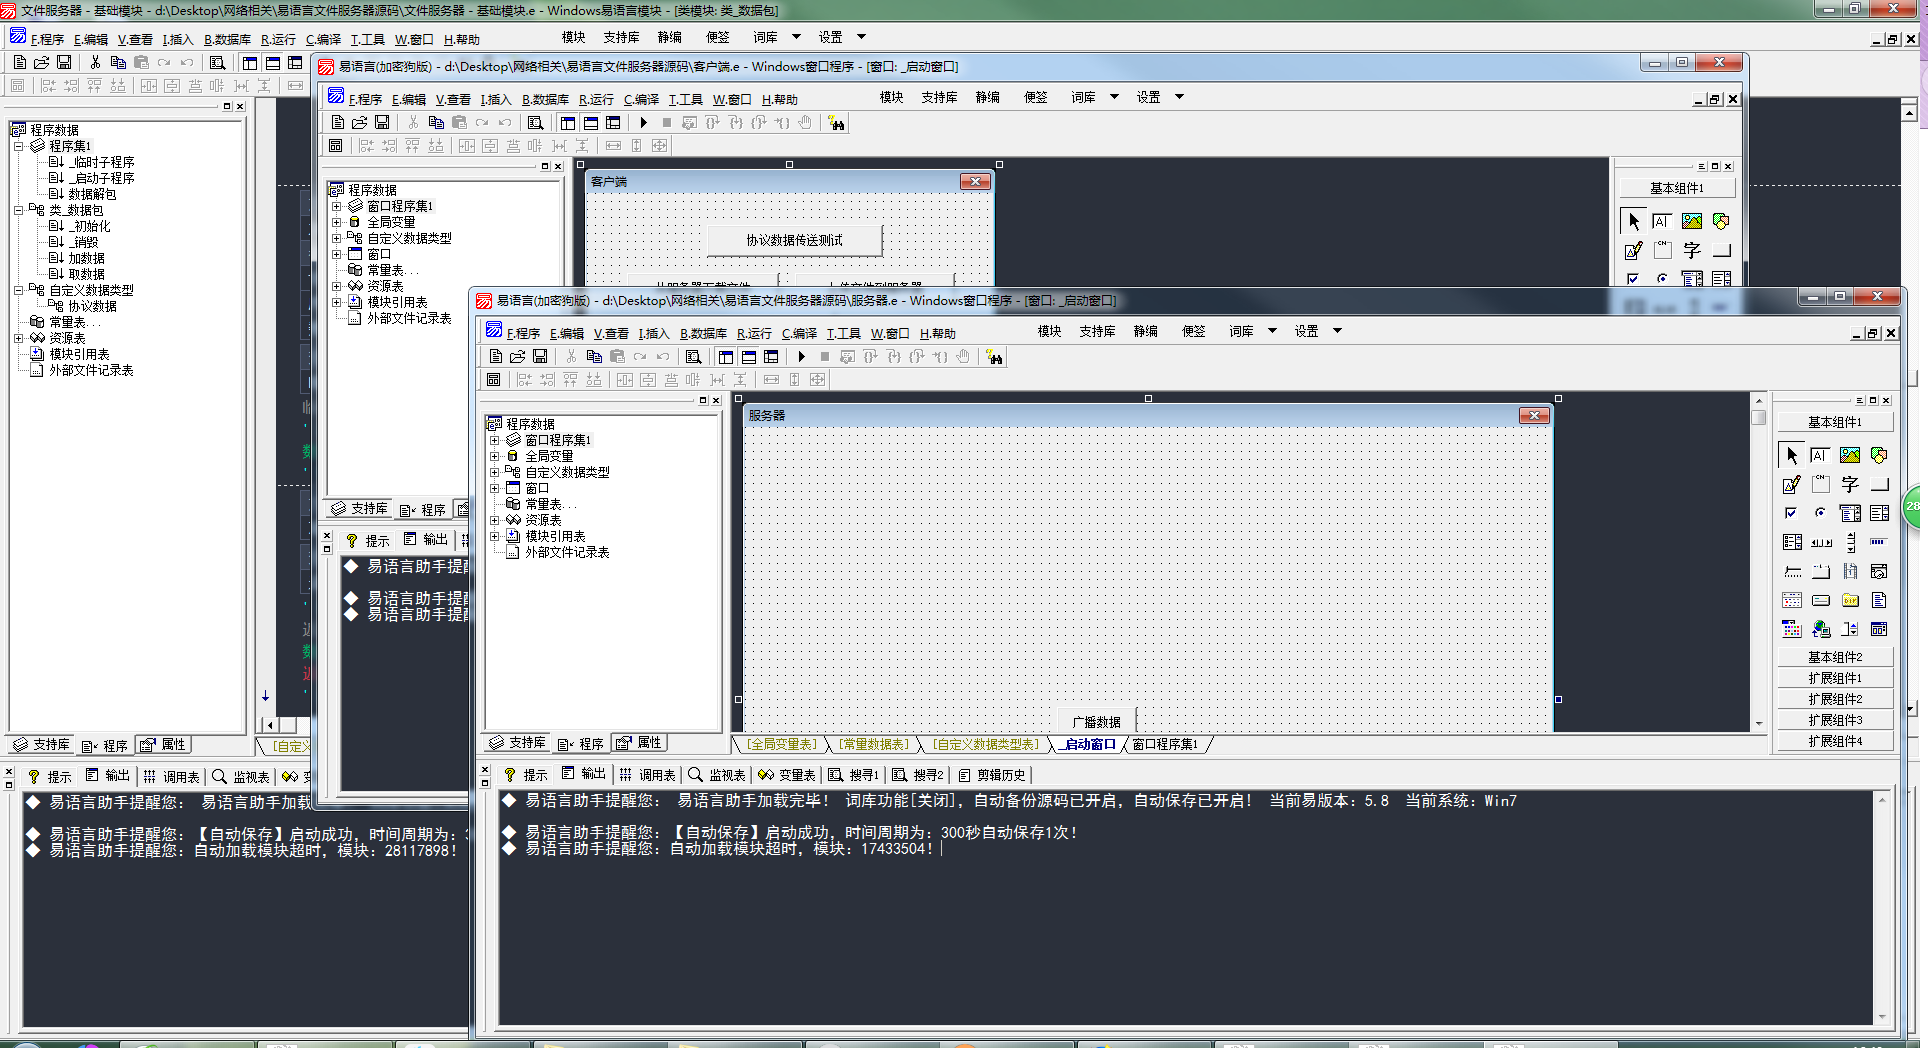1928x1048 pixels.
Task: Open 搜寻1 tab in server bottom panel
Action: 853,775
